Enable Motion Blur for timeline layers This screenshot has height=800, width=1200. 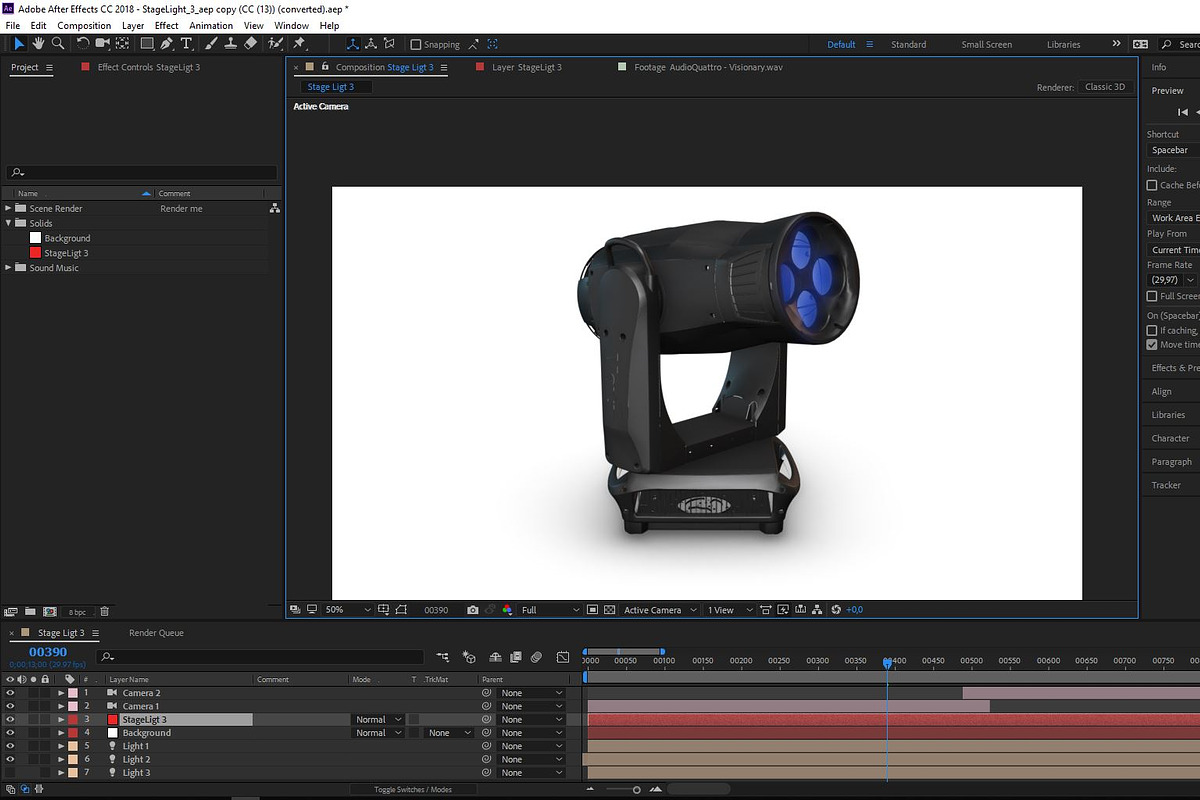click(x=536, y=657)
